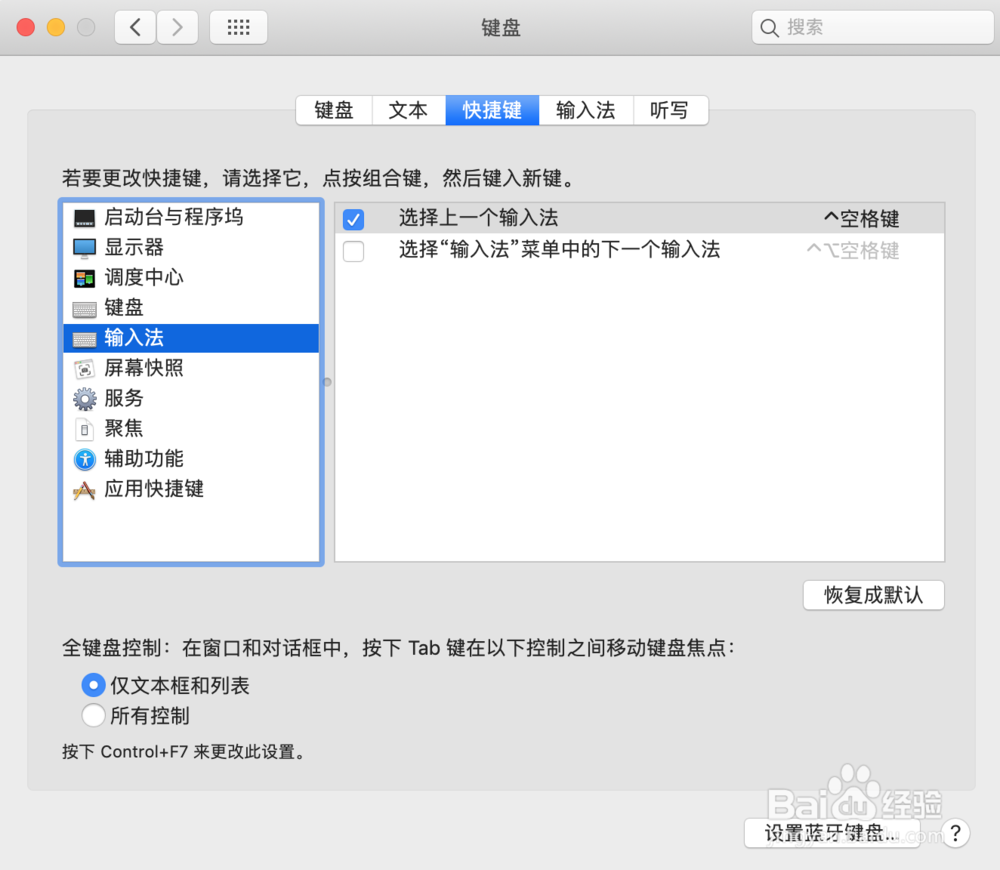Enable 选择"输入法"菜单中的下一个输入法
The height and width of the screenshot is (870, 1000).
point(352,250)
